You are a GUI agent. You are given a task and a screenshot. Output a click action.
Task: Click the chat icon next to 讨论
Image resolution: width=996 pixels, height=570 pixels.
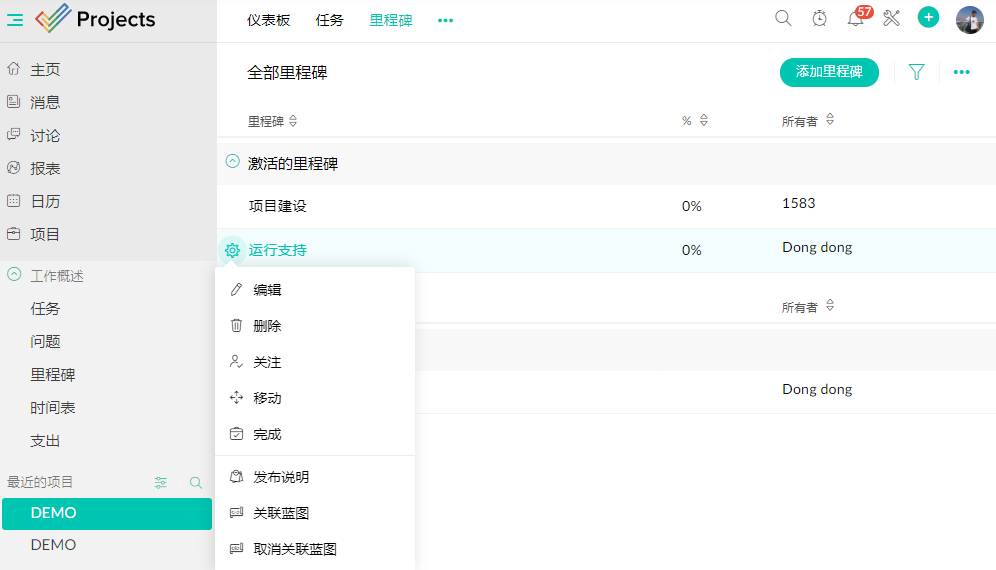click(x=13, y=135)
